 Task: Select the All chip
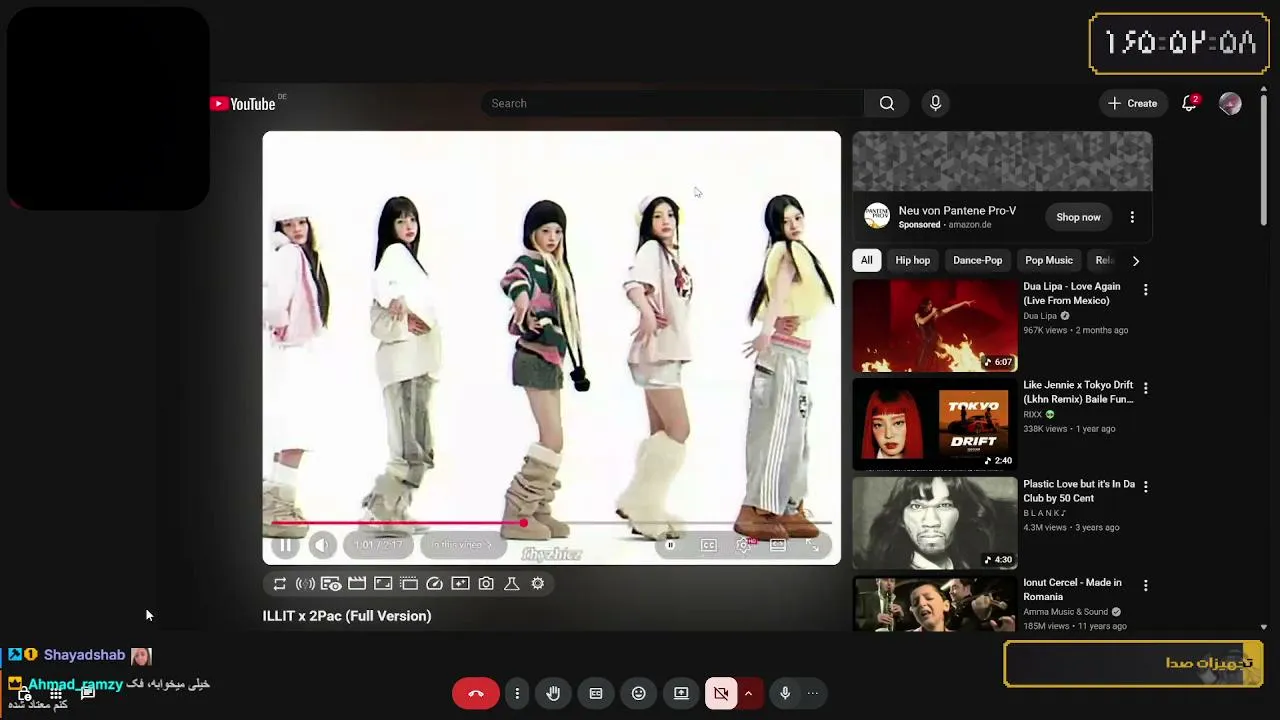(x=867, y=261)
